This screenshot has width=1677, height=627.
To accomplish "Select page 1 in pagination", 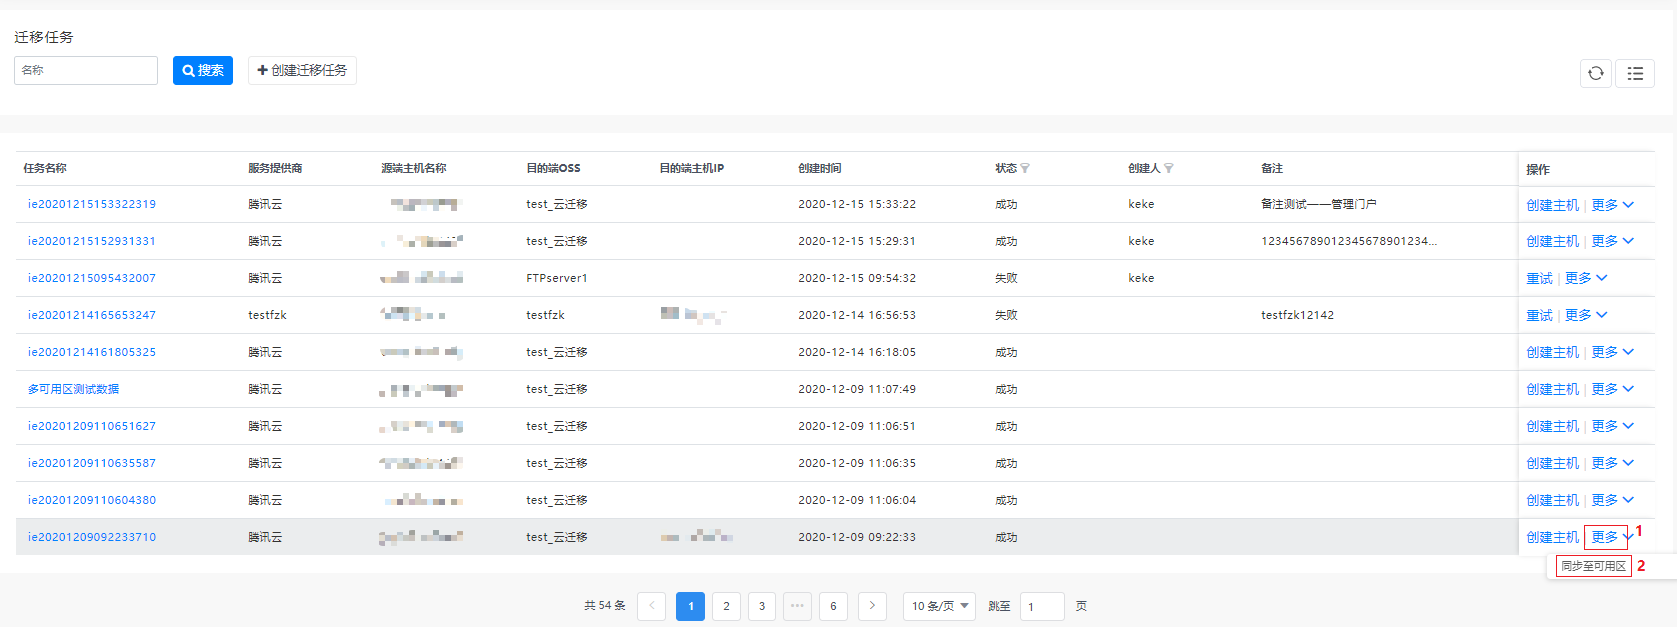I will (690, 606).
